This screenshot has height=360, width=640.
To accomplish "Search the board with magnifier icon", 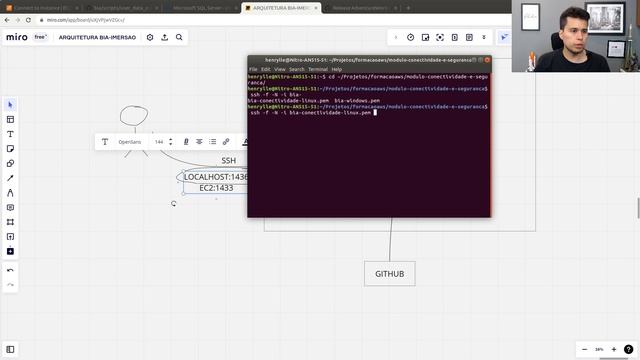I will coord(179,37).
